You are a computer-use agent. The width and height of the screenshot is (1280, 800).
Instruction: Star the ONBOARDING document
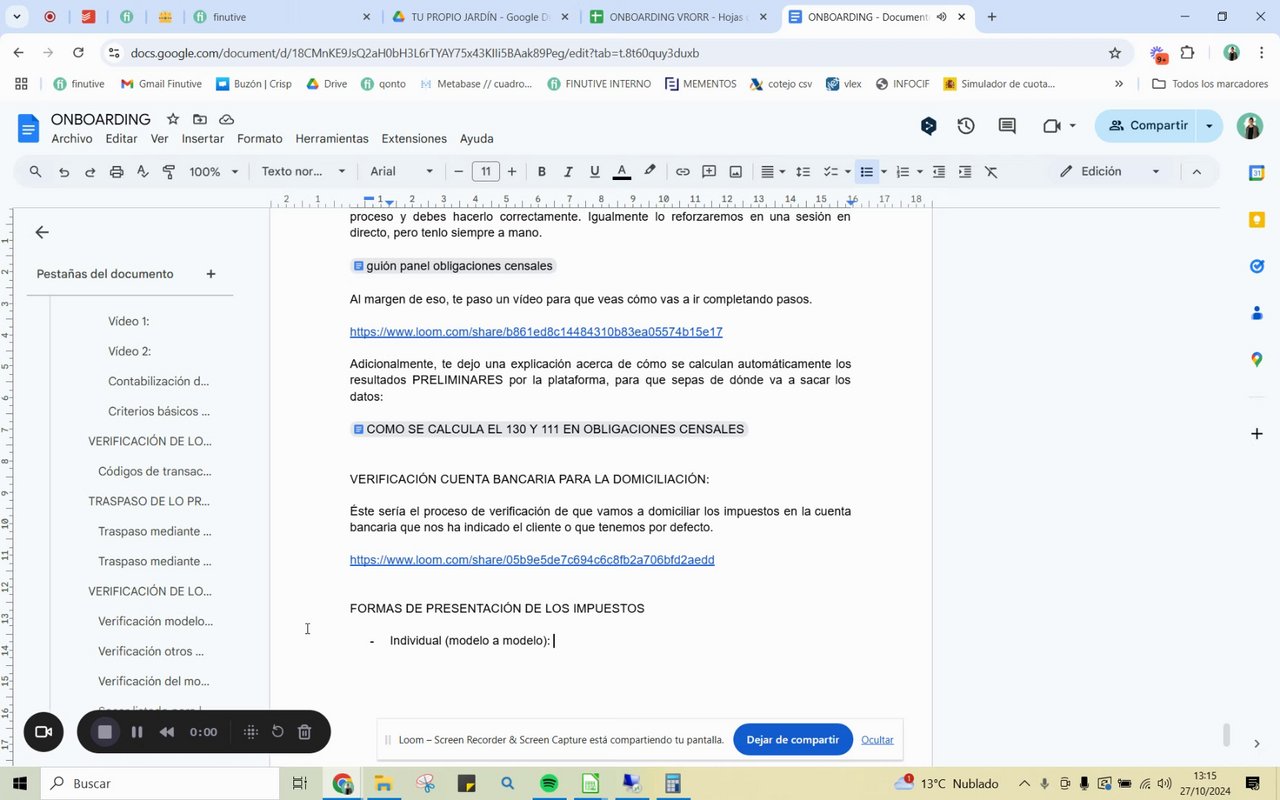173,119
